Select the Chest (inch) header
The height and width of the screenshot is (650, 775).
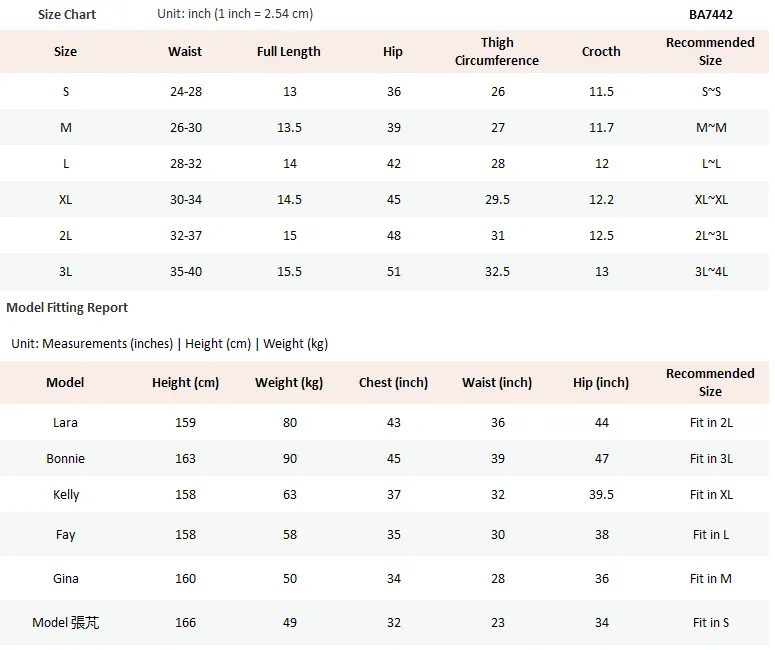[393, 383]
